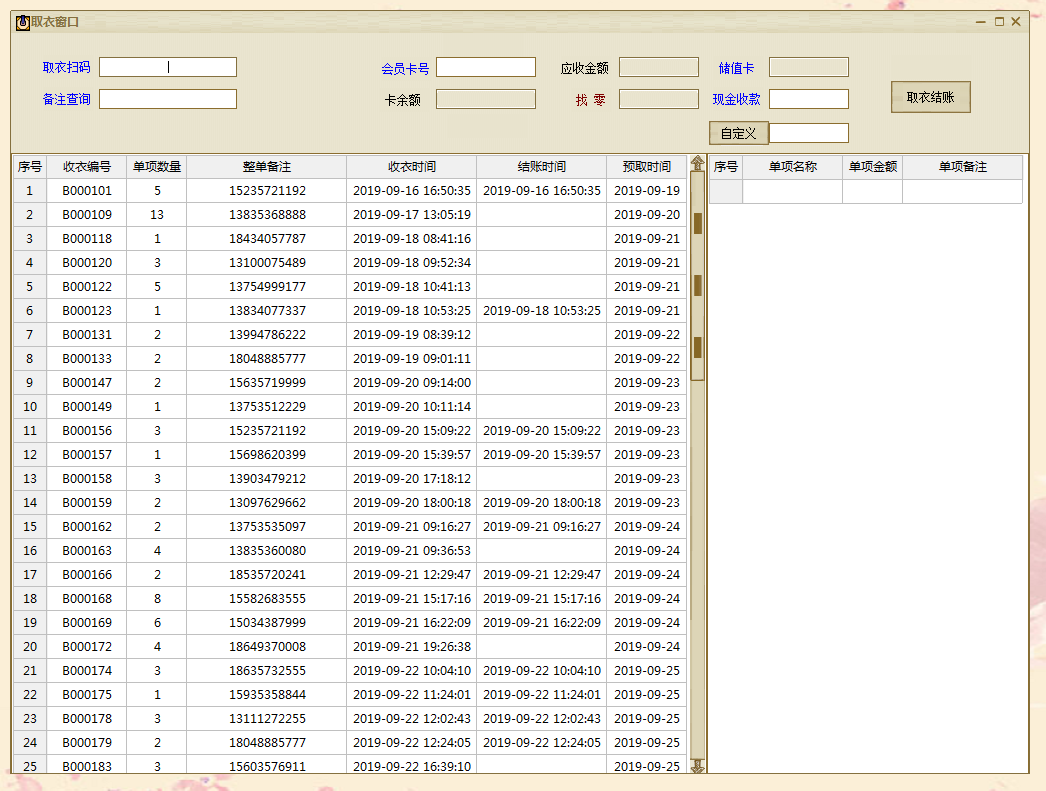Click the 备注查询 label

66,99
